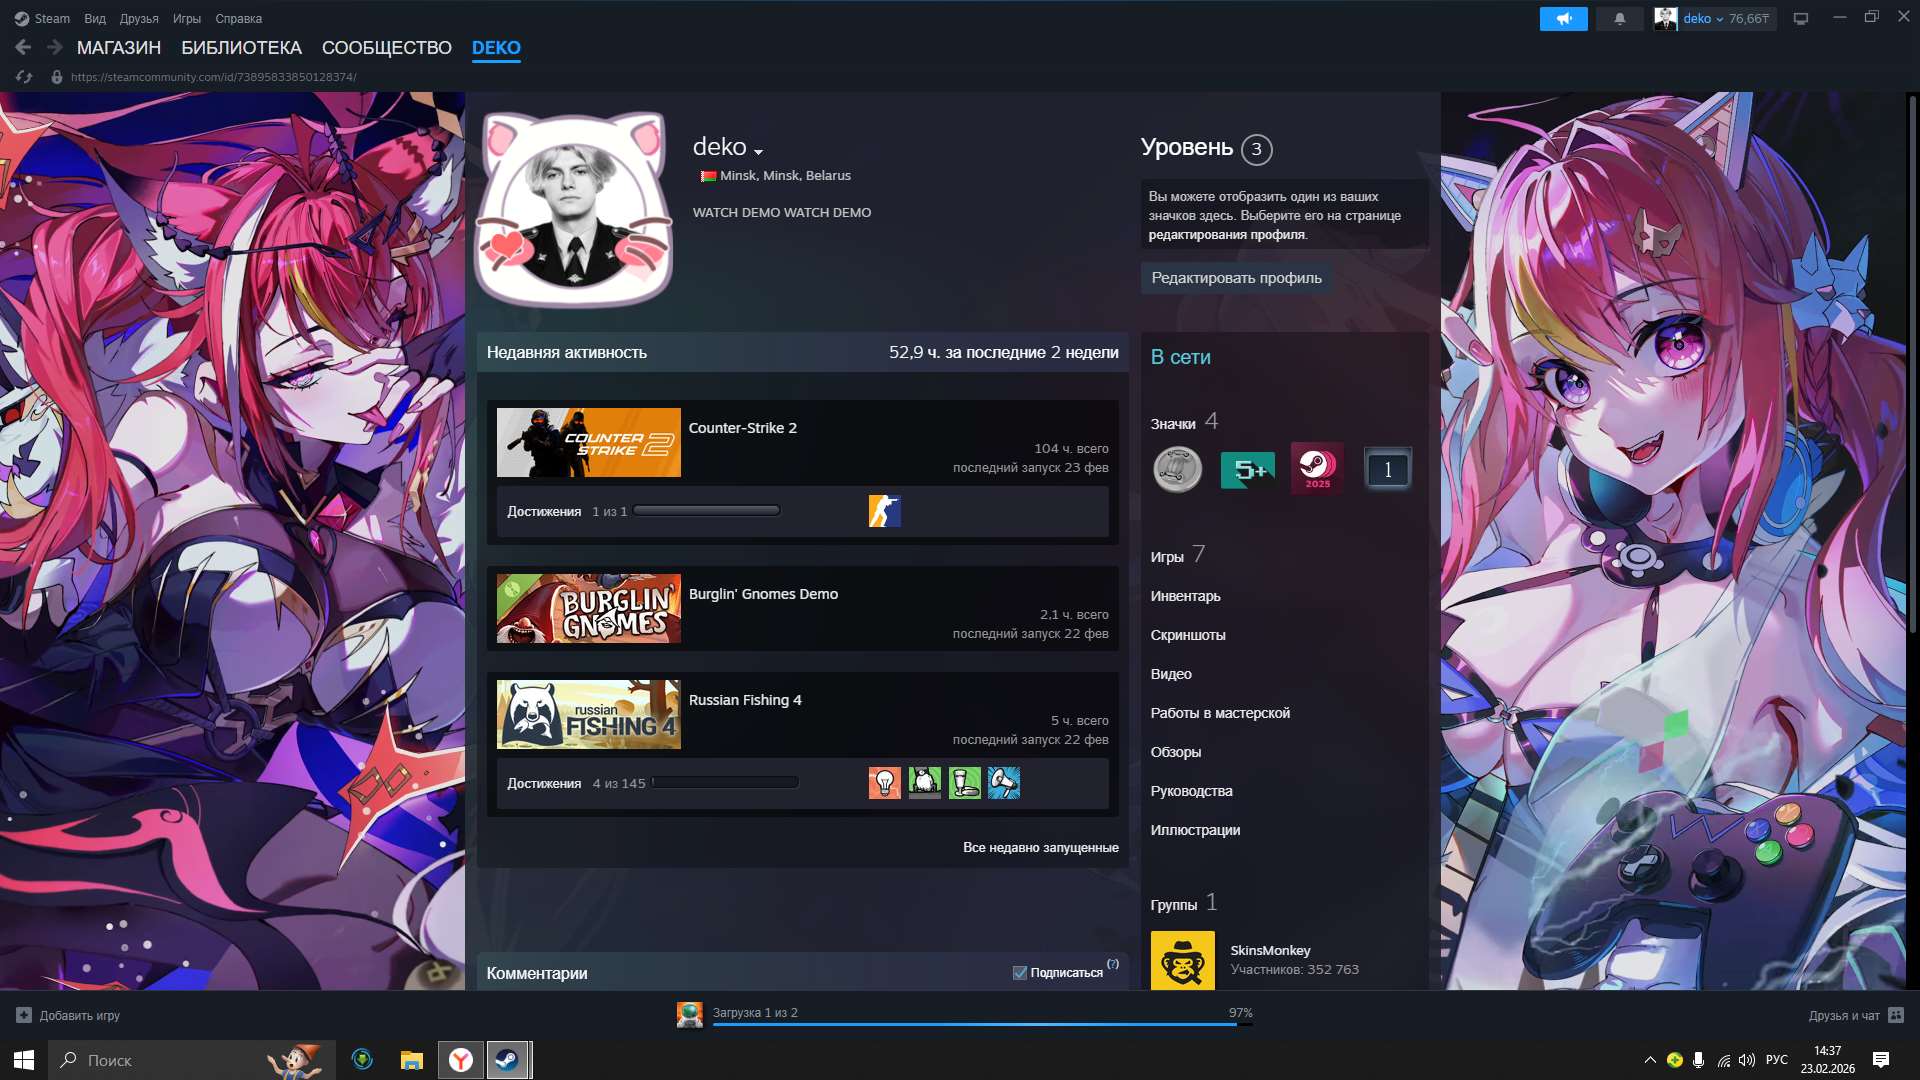Click the Редактировать профиль button

[1236, 277]
